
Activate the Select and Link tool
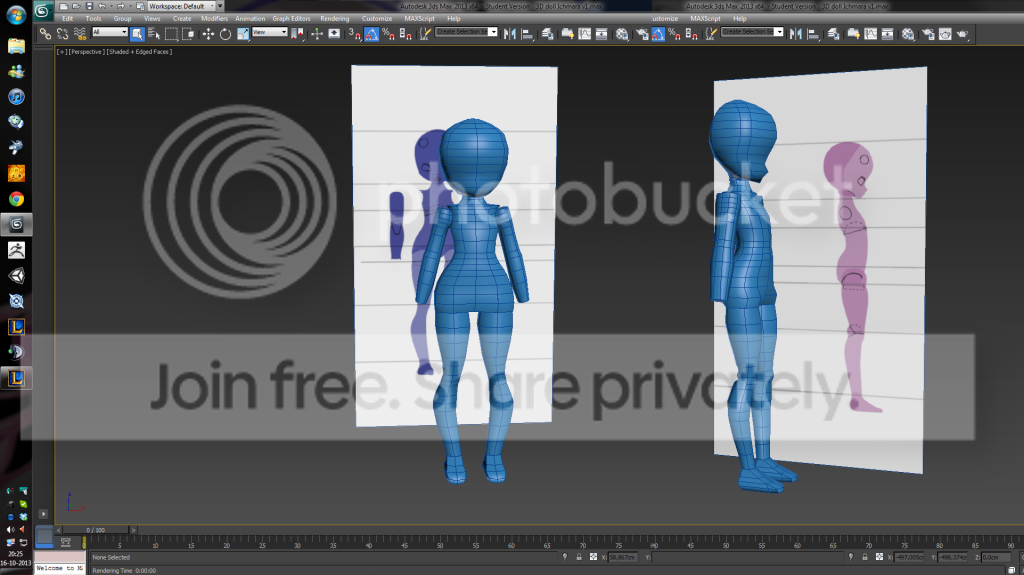(45, 34)
